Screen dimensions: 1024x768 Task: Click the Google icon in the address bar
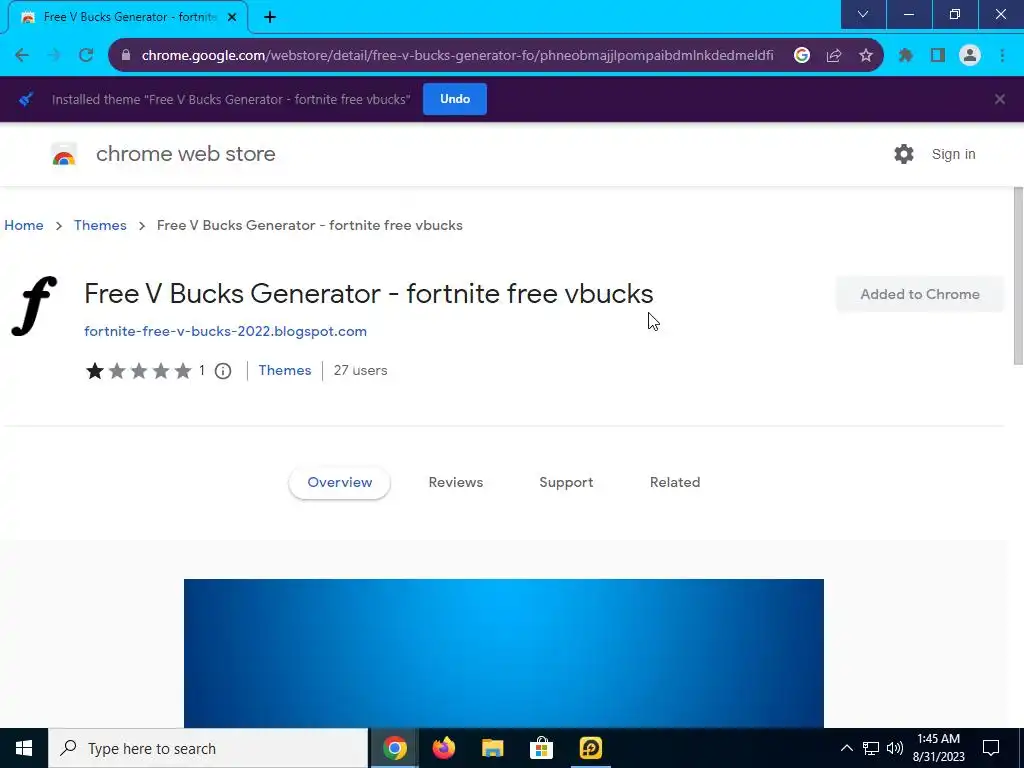pos(801,56)
